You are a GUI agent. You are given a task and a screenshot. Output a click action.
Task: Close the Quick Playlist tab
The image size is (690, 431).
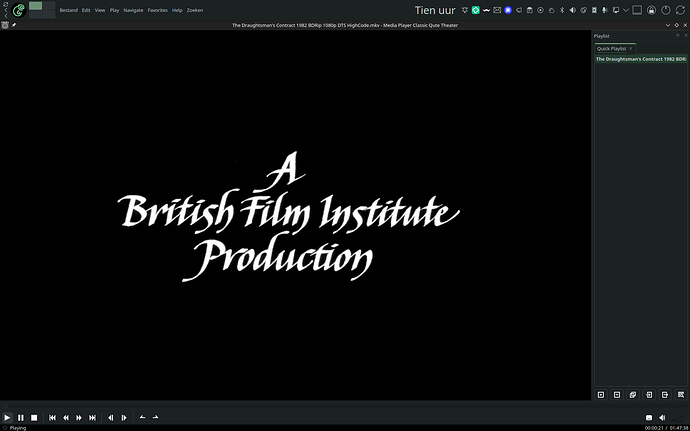[x=631, y=48]
